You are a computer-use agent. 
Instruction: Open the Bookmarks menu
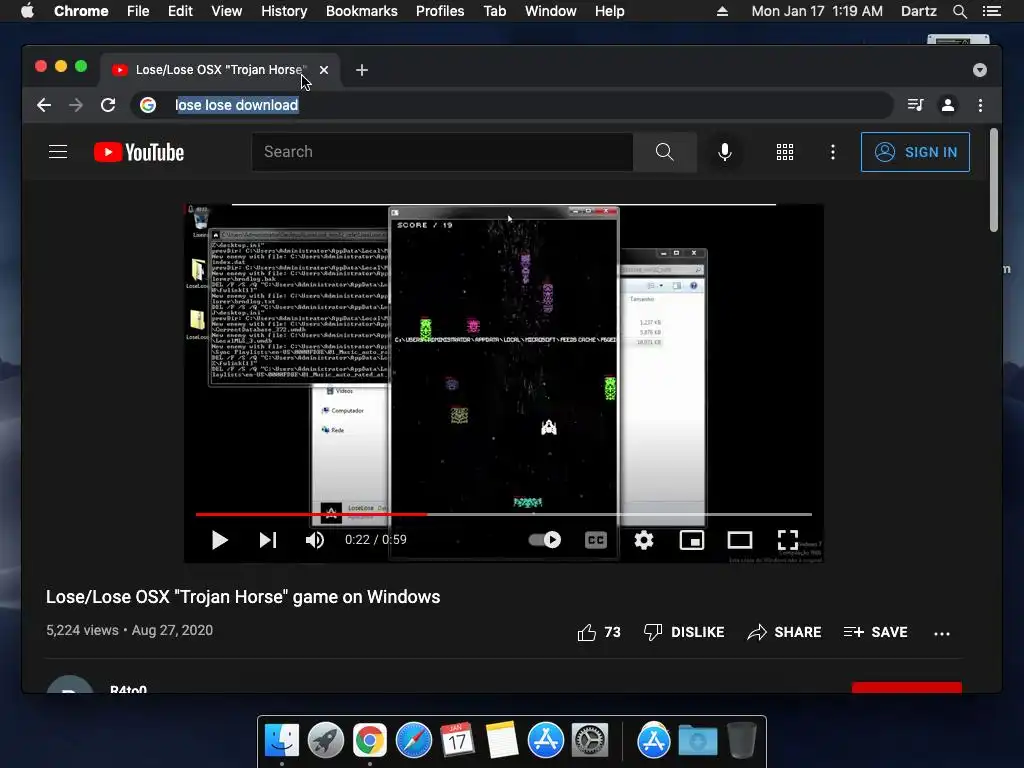(x=362, y=11)
